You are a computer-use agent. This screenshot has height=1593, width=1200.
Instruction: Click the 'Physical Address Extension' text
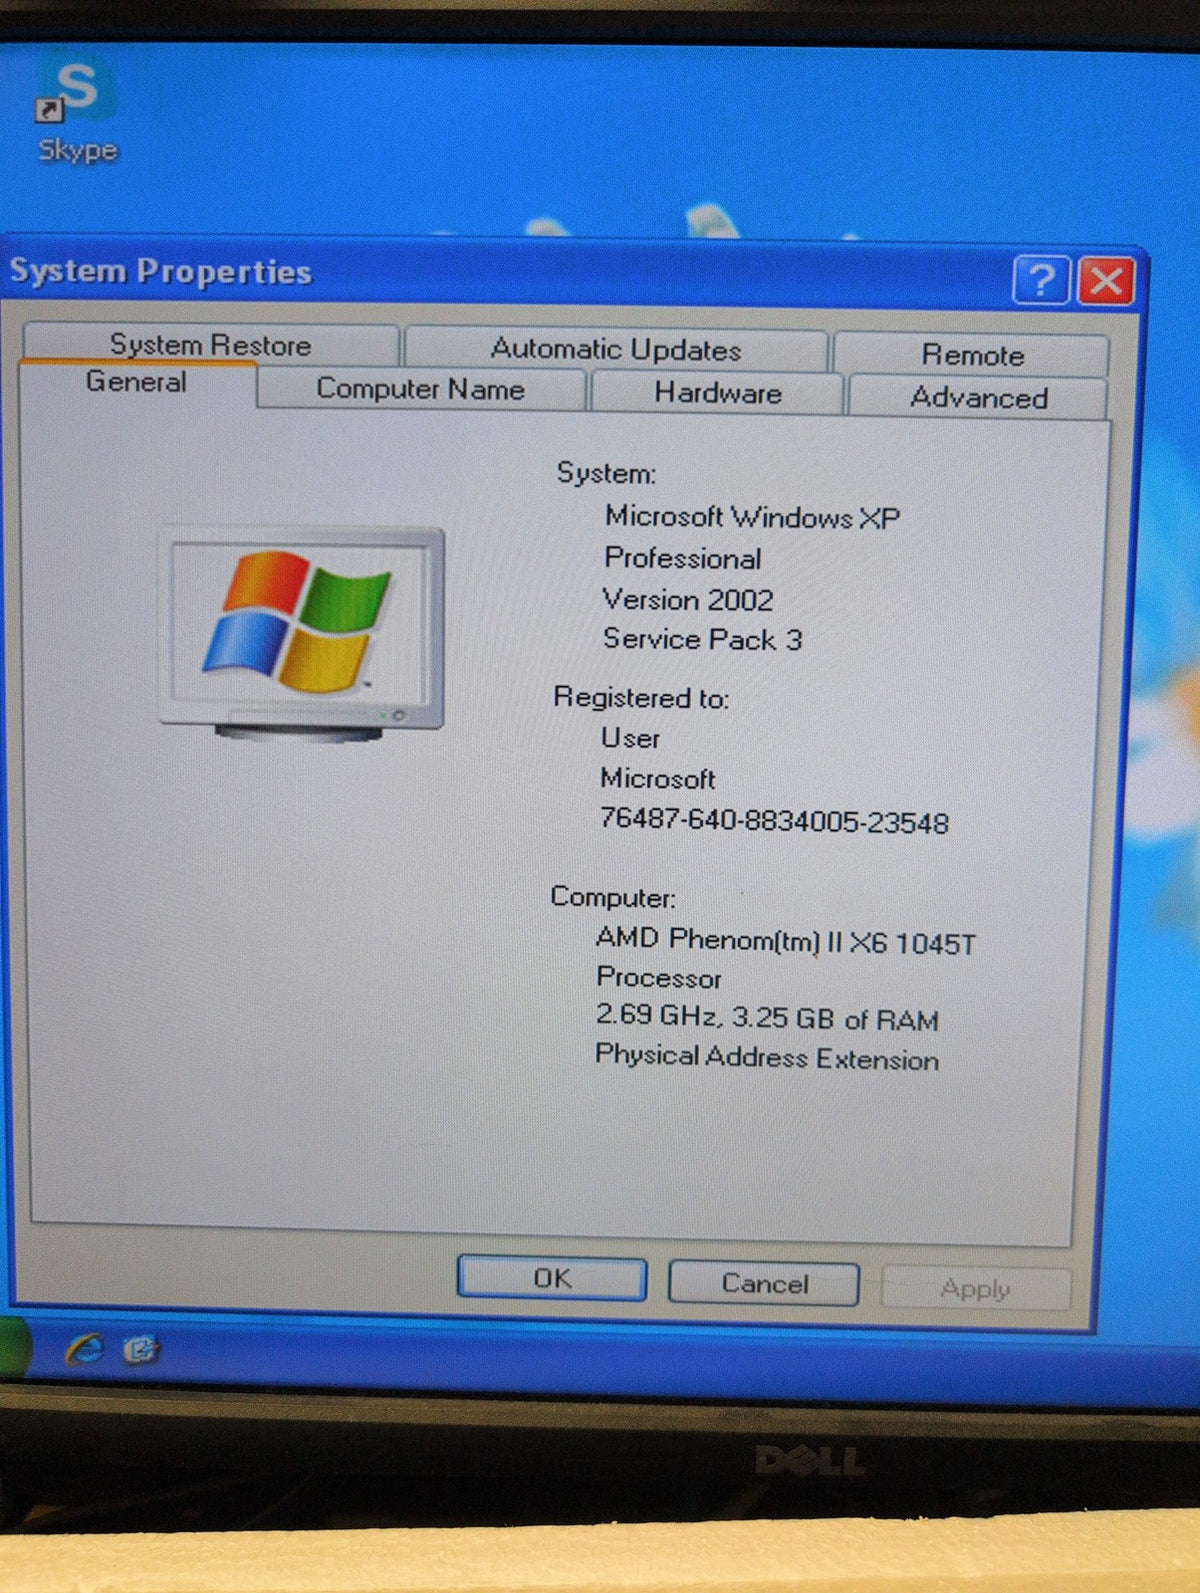tap(767, 1057)
